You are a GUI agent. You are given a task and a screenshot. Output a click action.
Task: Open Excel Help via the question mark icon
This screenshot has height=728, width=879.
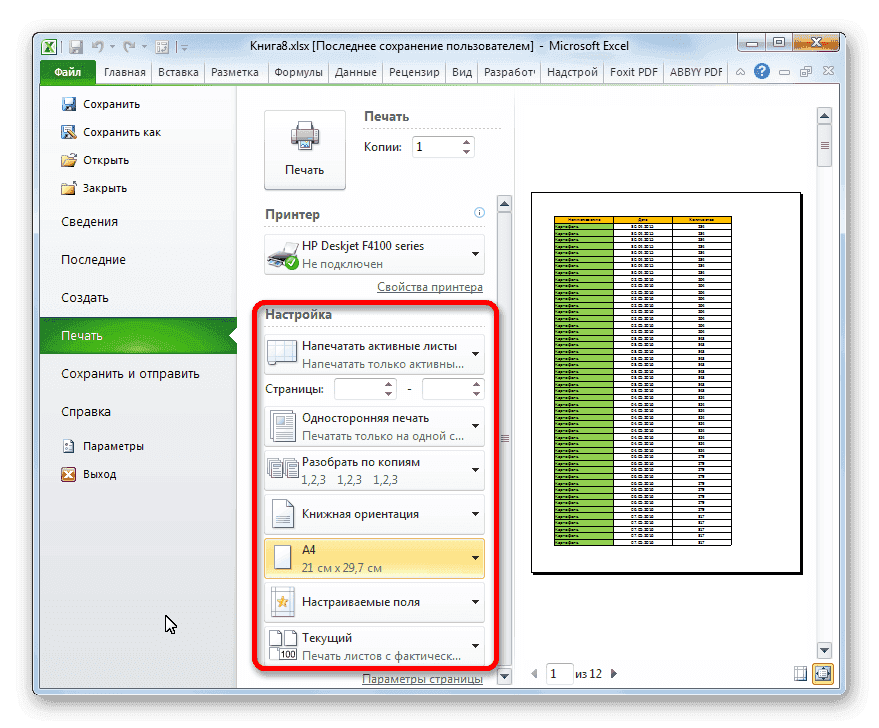click(762, 71)
